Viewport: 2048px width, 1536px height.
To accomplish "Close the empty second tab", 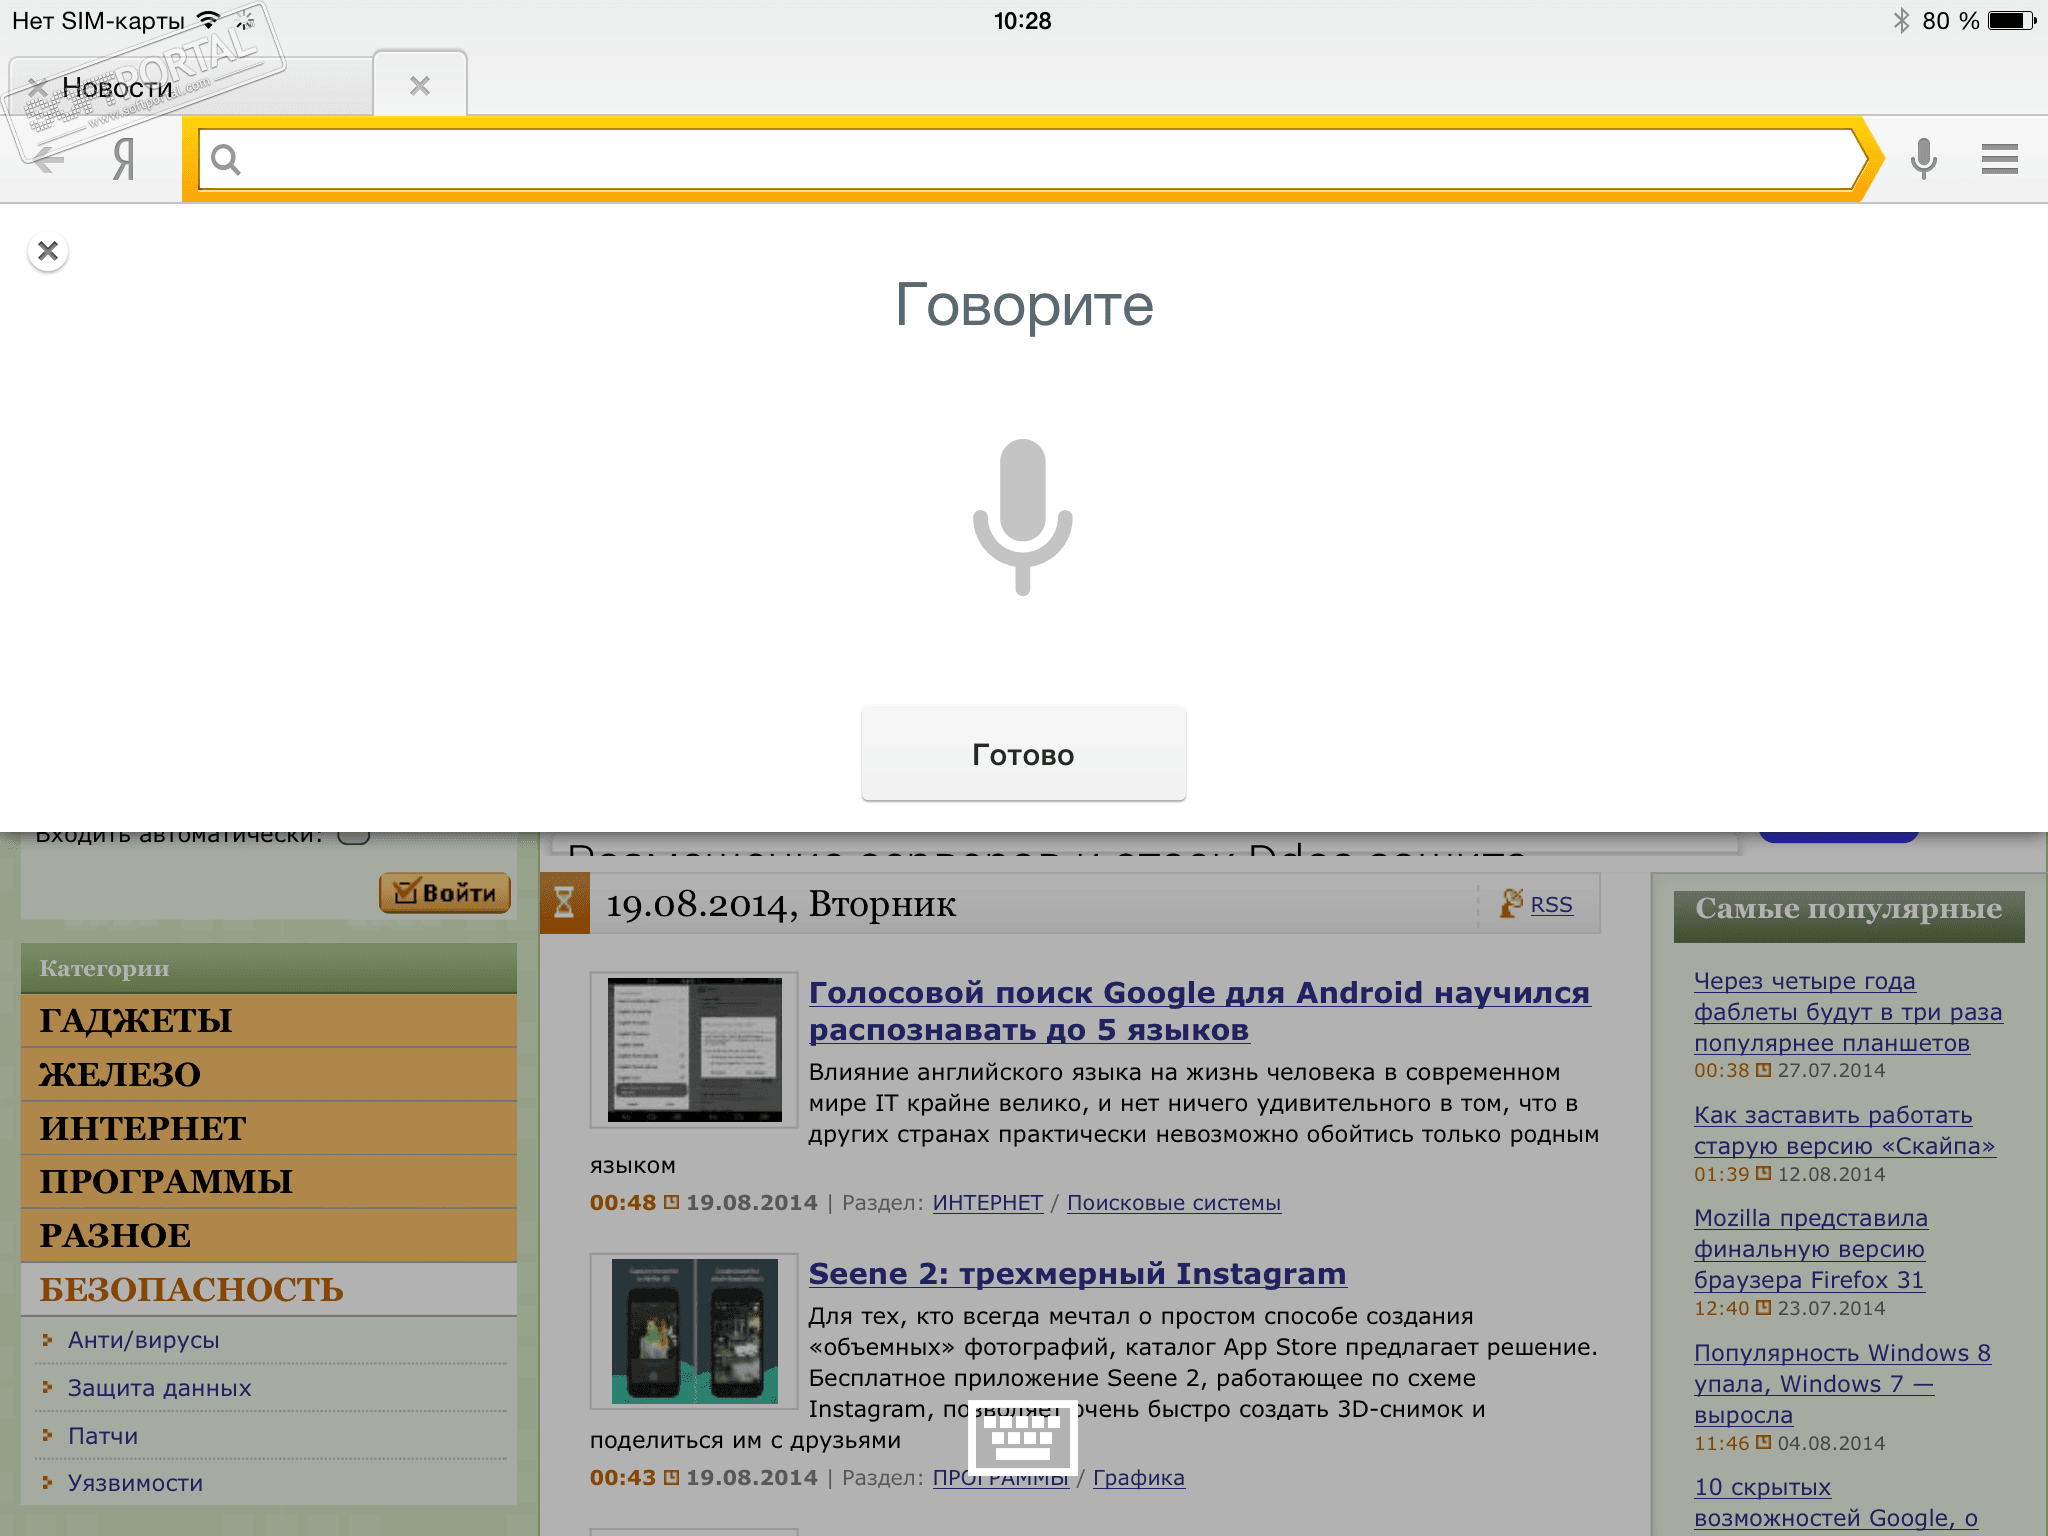I will click(x=420, y=86).
